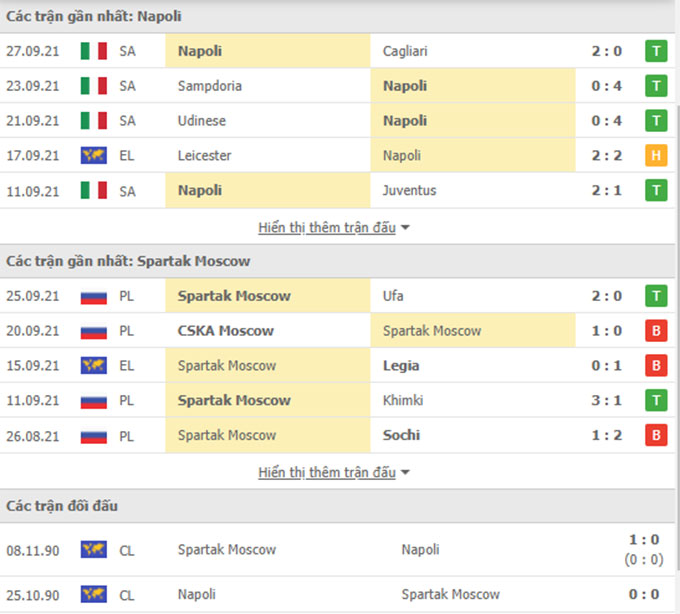Select the Các trận gần nhất: Napoli header
The image size is (680, 614).
point(94,16)
